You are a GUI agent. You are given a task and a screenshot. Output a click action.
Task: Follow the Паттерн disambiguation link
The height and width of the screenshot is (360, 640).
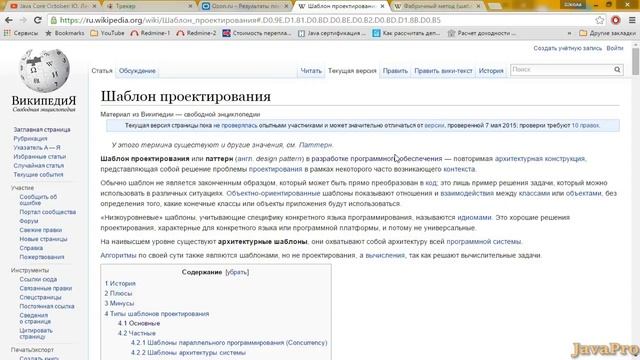(315, 145)
